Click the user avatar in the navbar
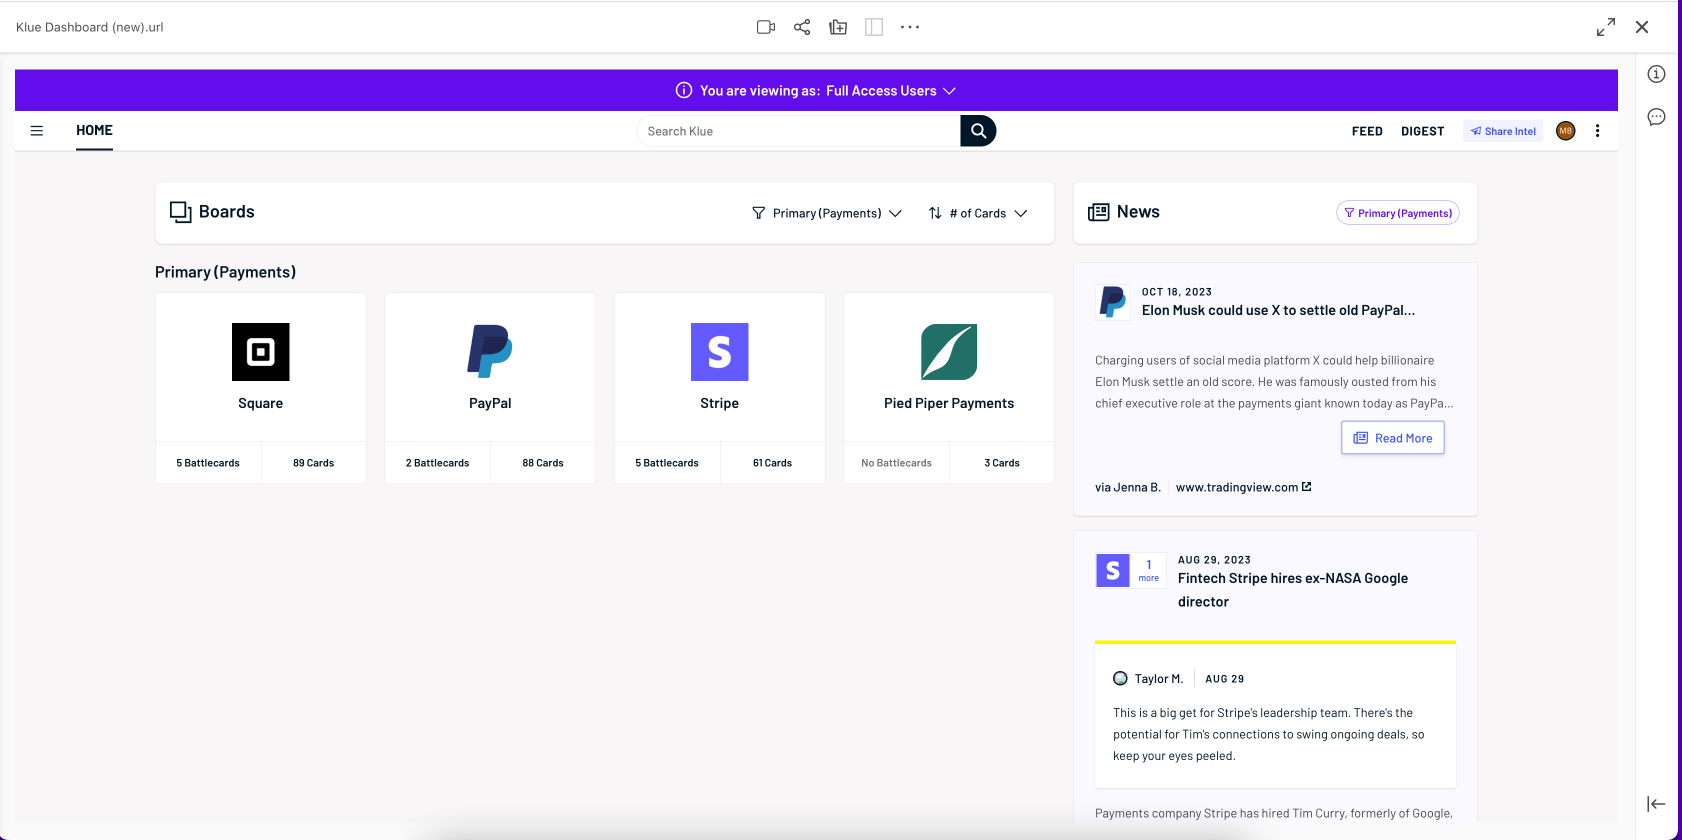Image resolution: width=1682 pixels, height=840 pixels. (x=1565, y=131)
